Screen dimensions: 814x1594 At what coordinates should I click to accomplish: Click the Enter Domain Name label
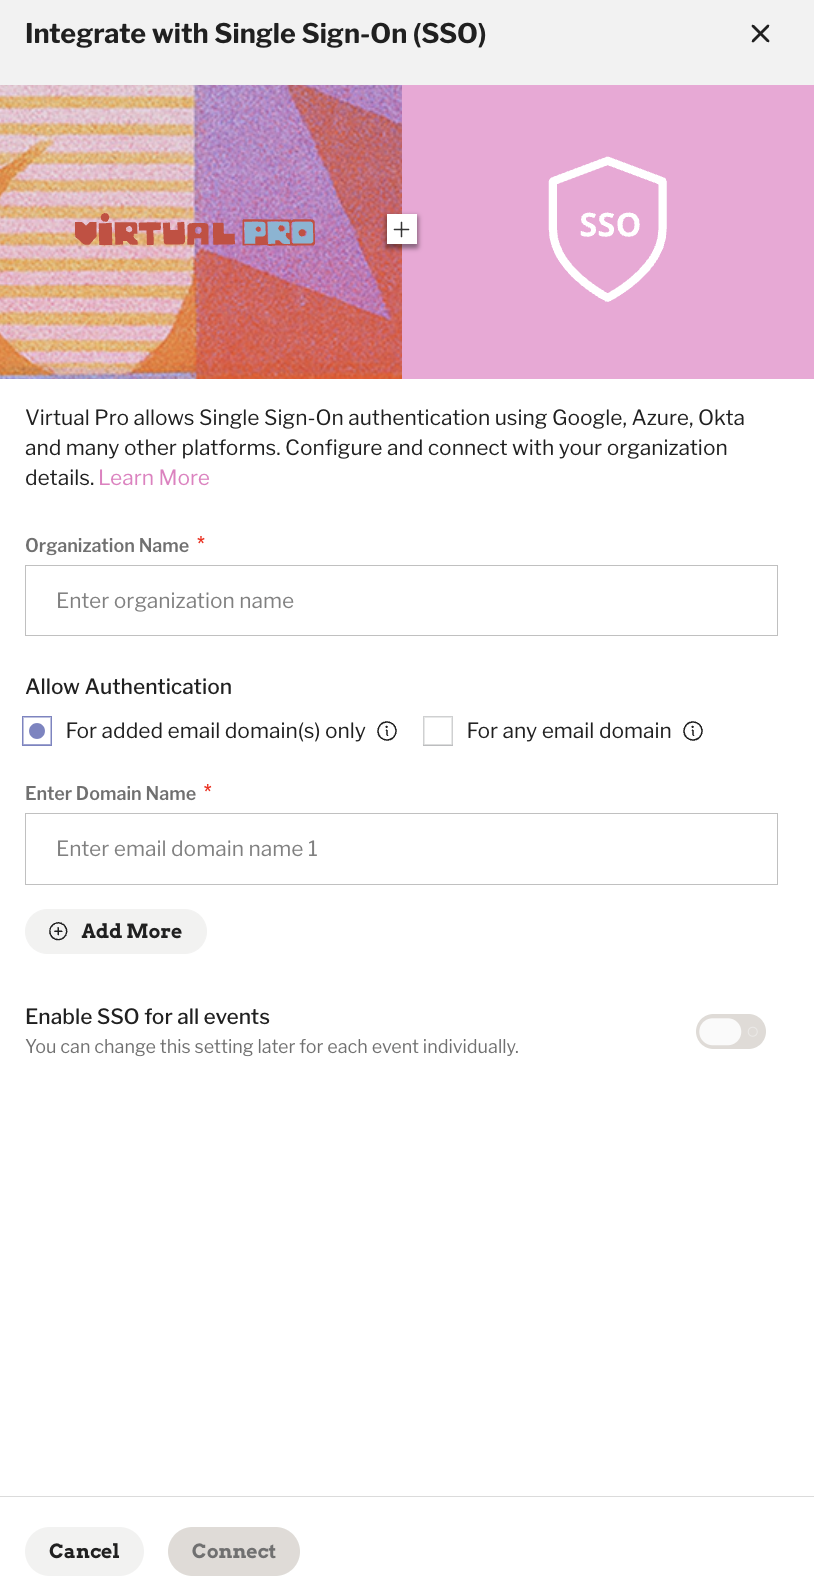110,793
